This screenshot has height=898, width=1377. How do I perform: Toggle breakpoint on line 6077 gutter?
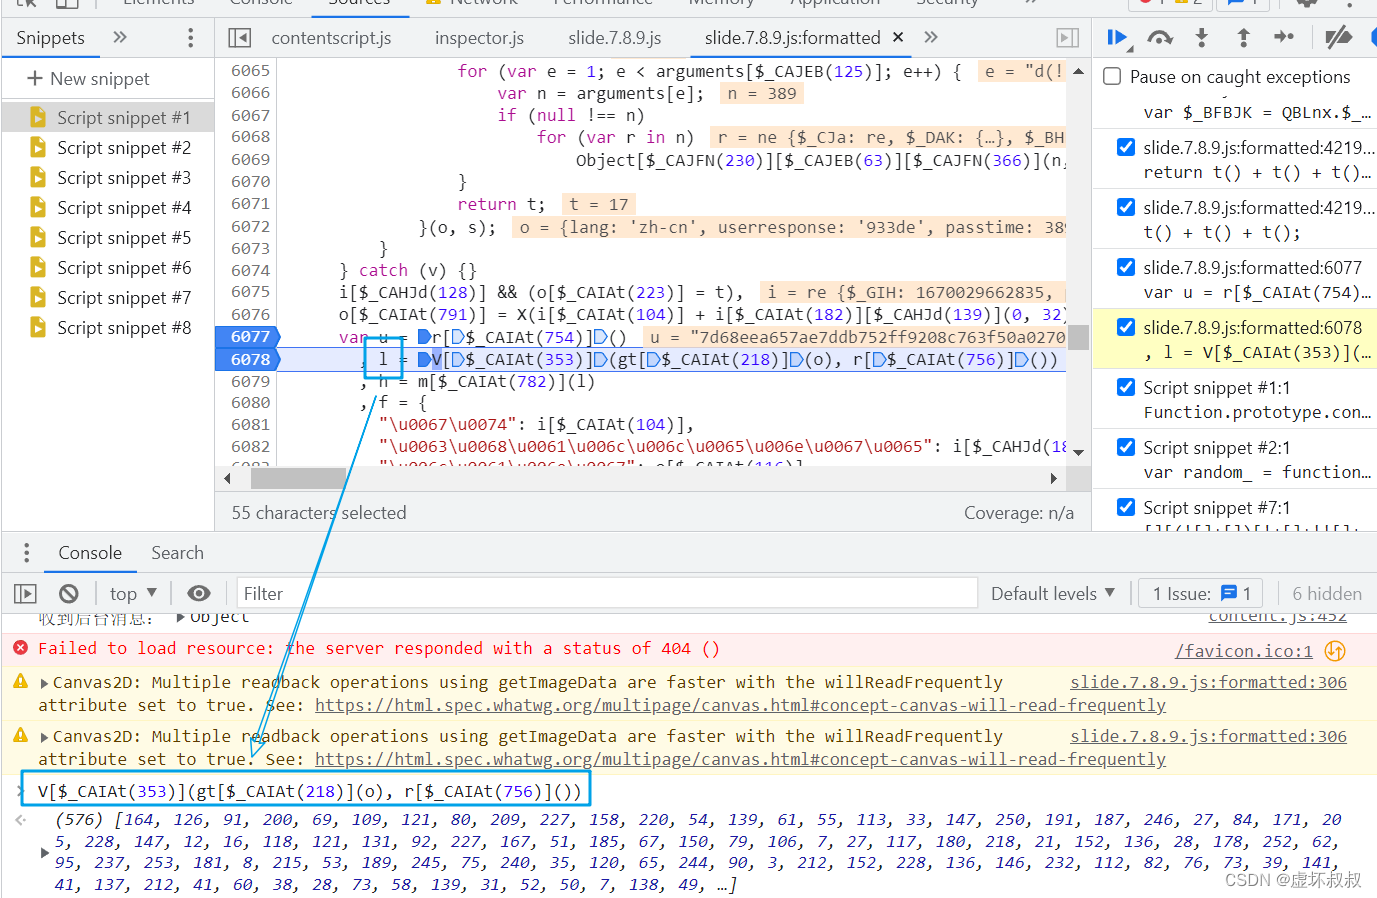coord(249,337)
